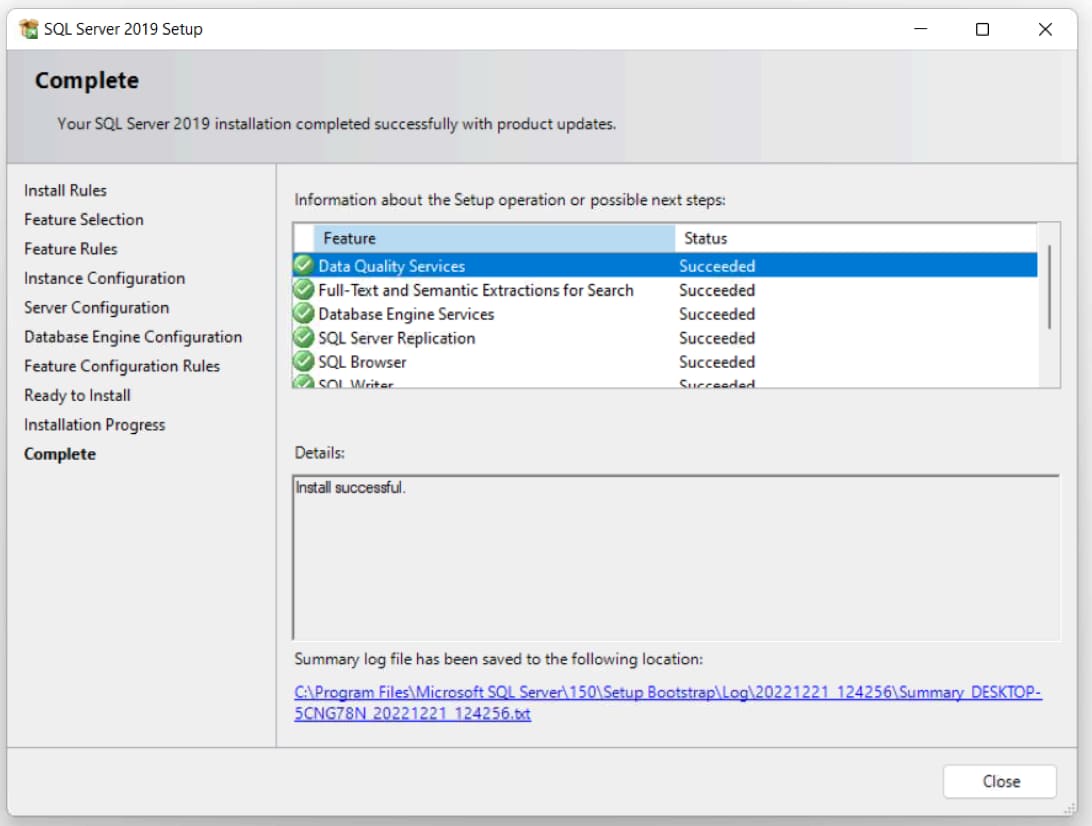Click success icon for Database Engine Services
Image resolution: width=1092 pixels, height=826 pixels.
[304, 314]
